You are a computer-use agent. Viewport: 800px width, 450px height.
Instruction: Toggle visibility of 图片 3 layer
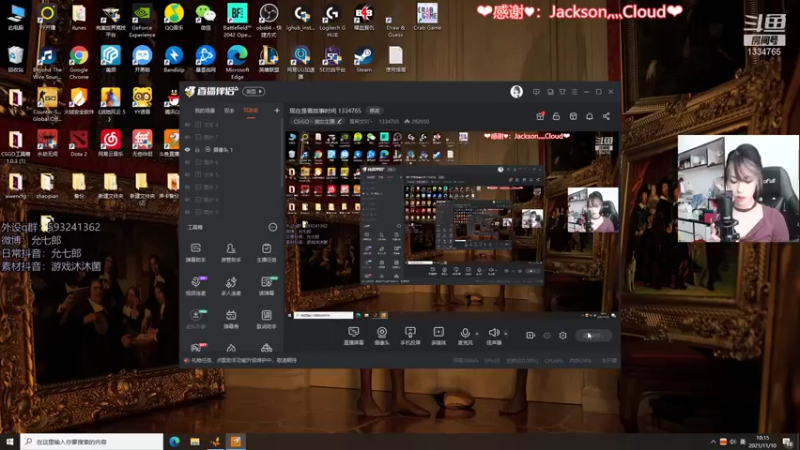187,212
